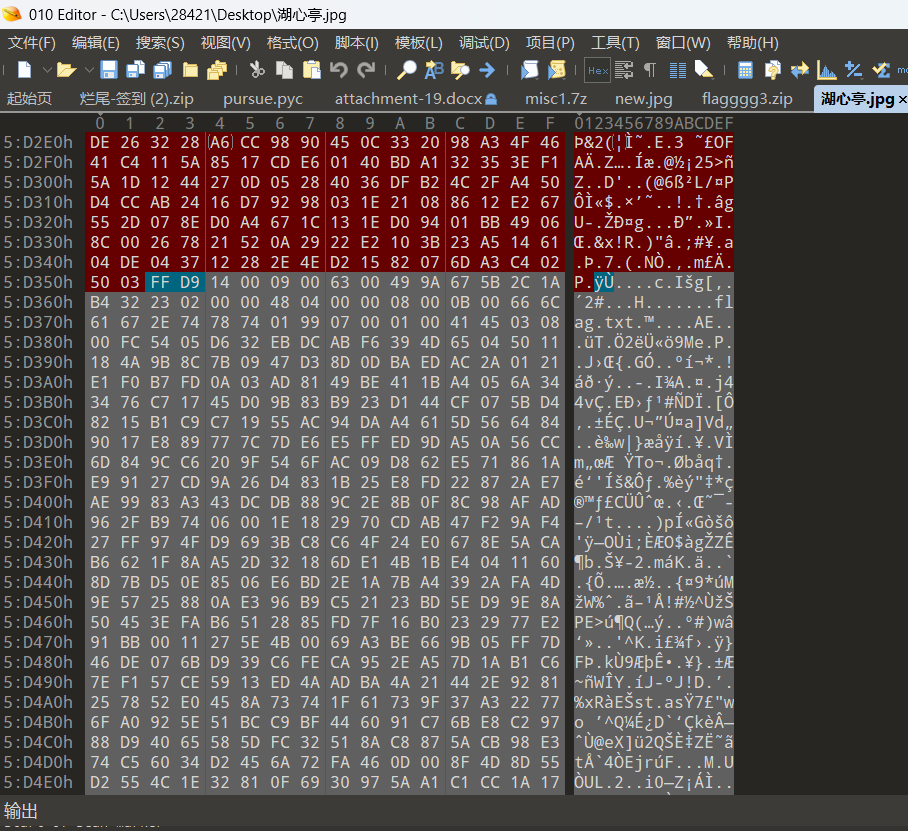This screenshot has height=831, width=908.
Task: Click the blue Goto arrow icon
Action: (x=487, y=70)
